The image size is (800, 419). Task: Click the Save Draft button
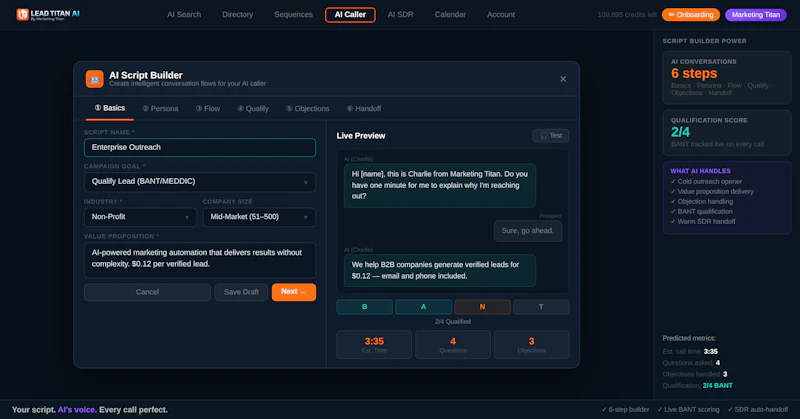(x=241, y=292)
